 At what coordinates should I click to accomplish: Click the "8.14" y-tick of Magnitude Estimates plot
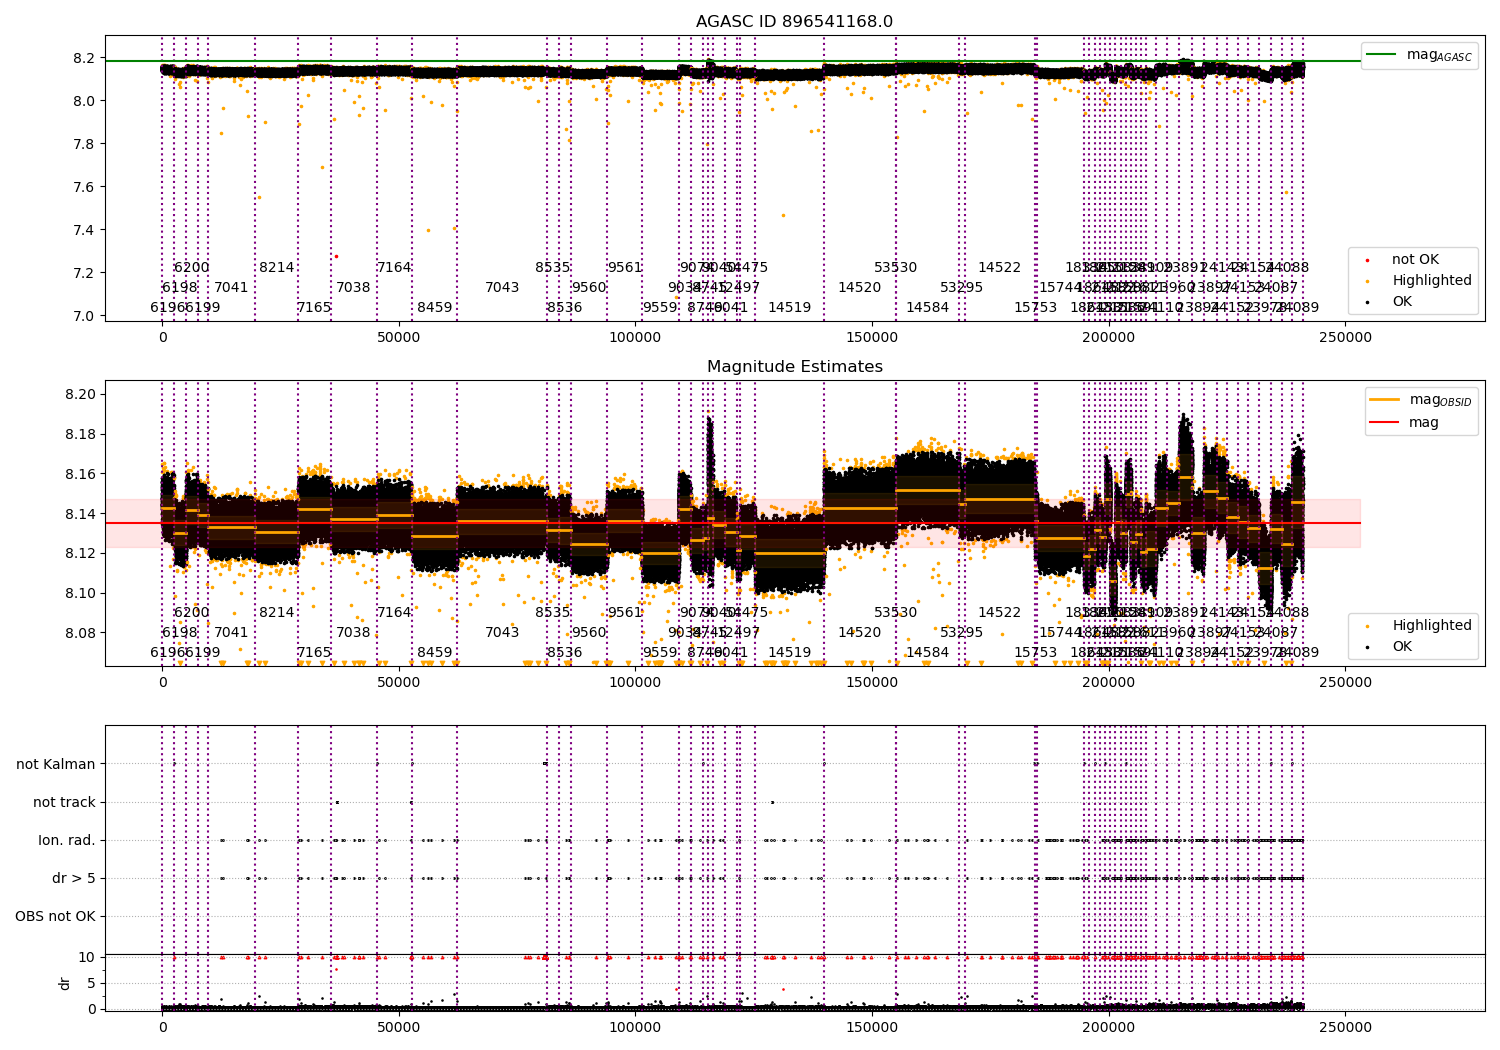80,514
